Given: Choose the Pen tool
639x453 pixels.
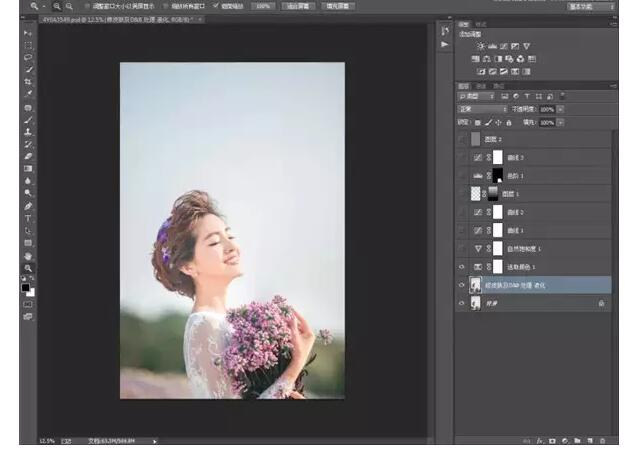Looking at the screenshot, I should [28, 205].
